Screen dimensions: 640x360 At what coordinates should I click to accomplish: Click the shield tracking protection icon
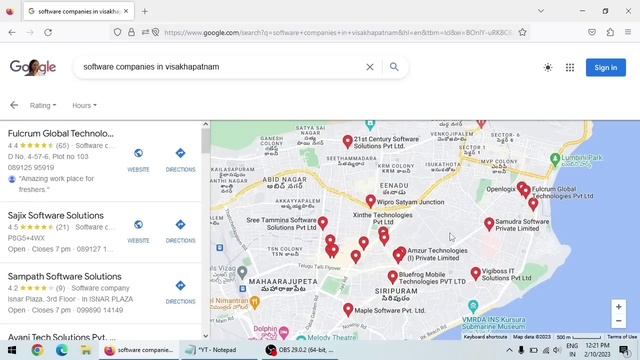point(118,32)
